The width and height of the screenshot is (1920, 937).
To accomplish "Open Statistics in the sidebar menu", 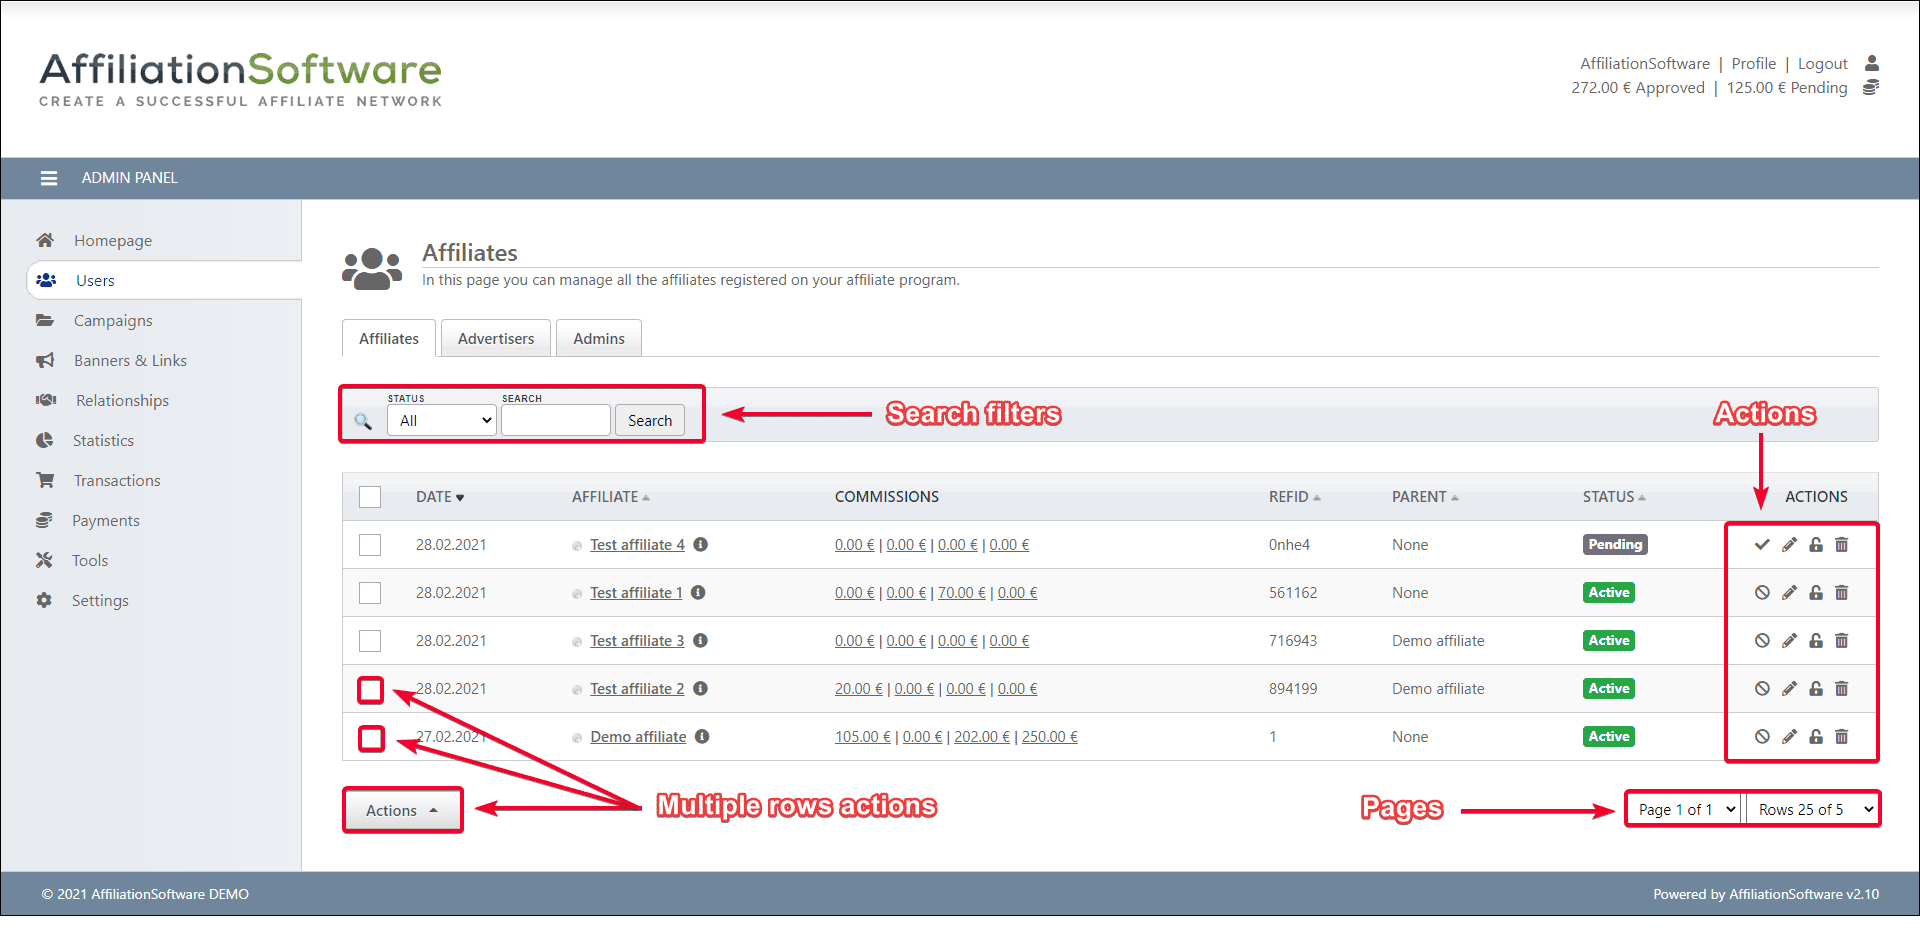I will [103, 441].
